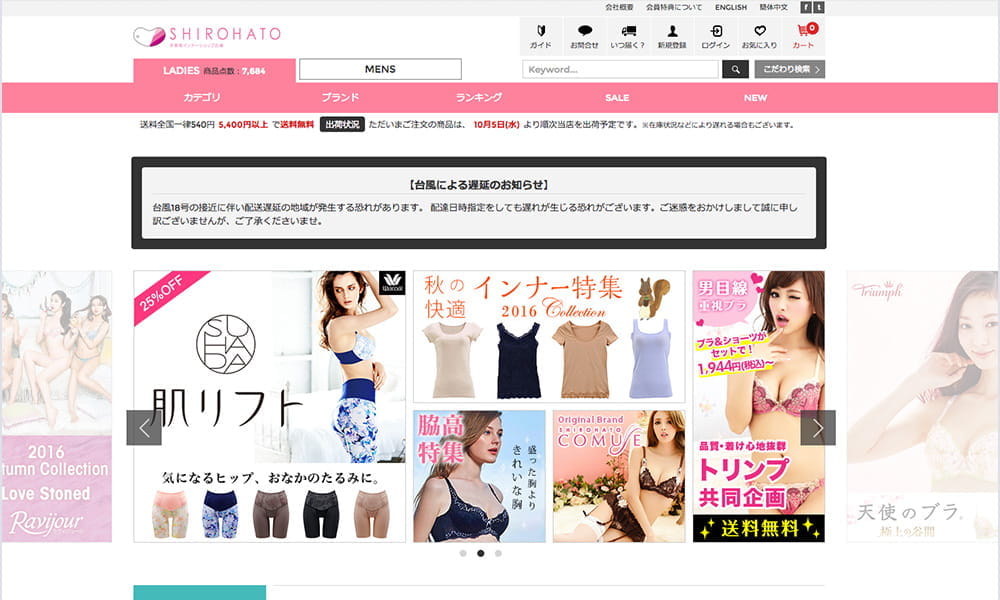Image resolution: width=1000 pixels, height=600 pixels.
Task: Switch to the MENS tab
Action: (380, 69)
